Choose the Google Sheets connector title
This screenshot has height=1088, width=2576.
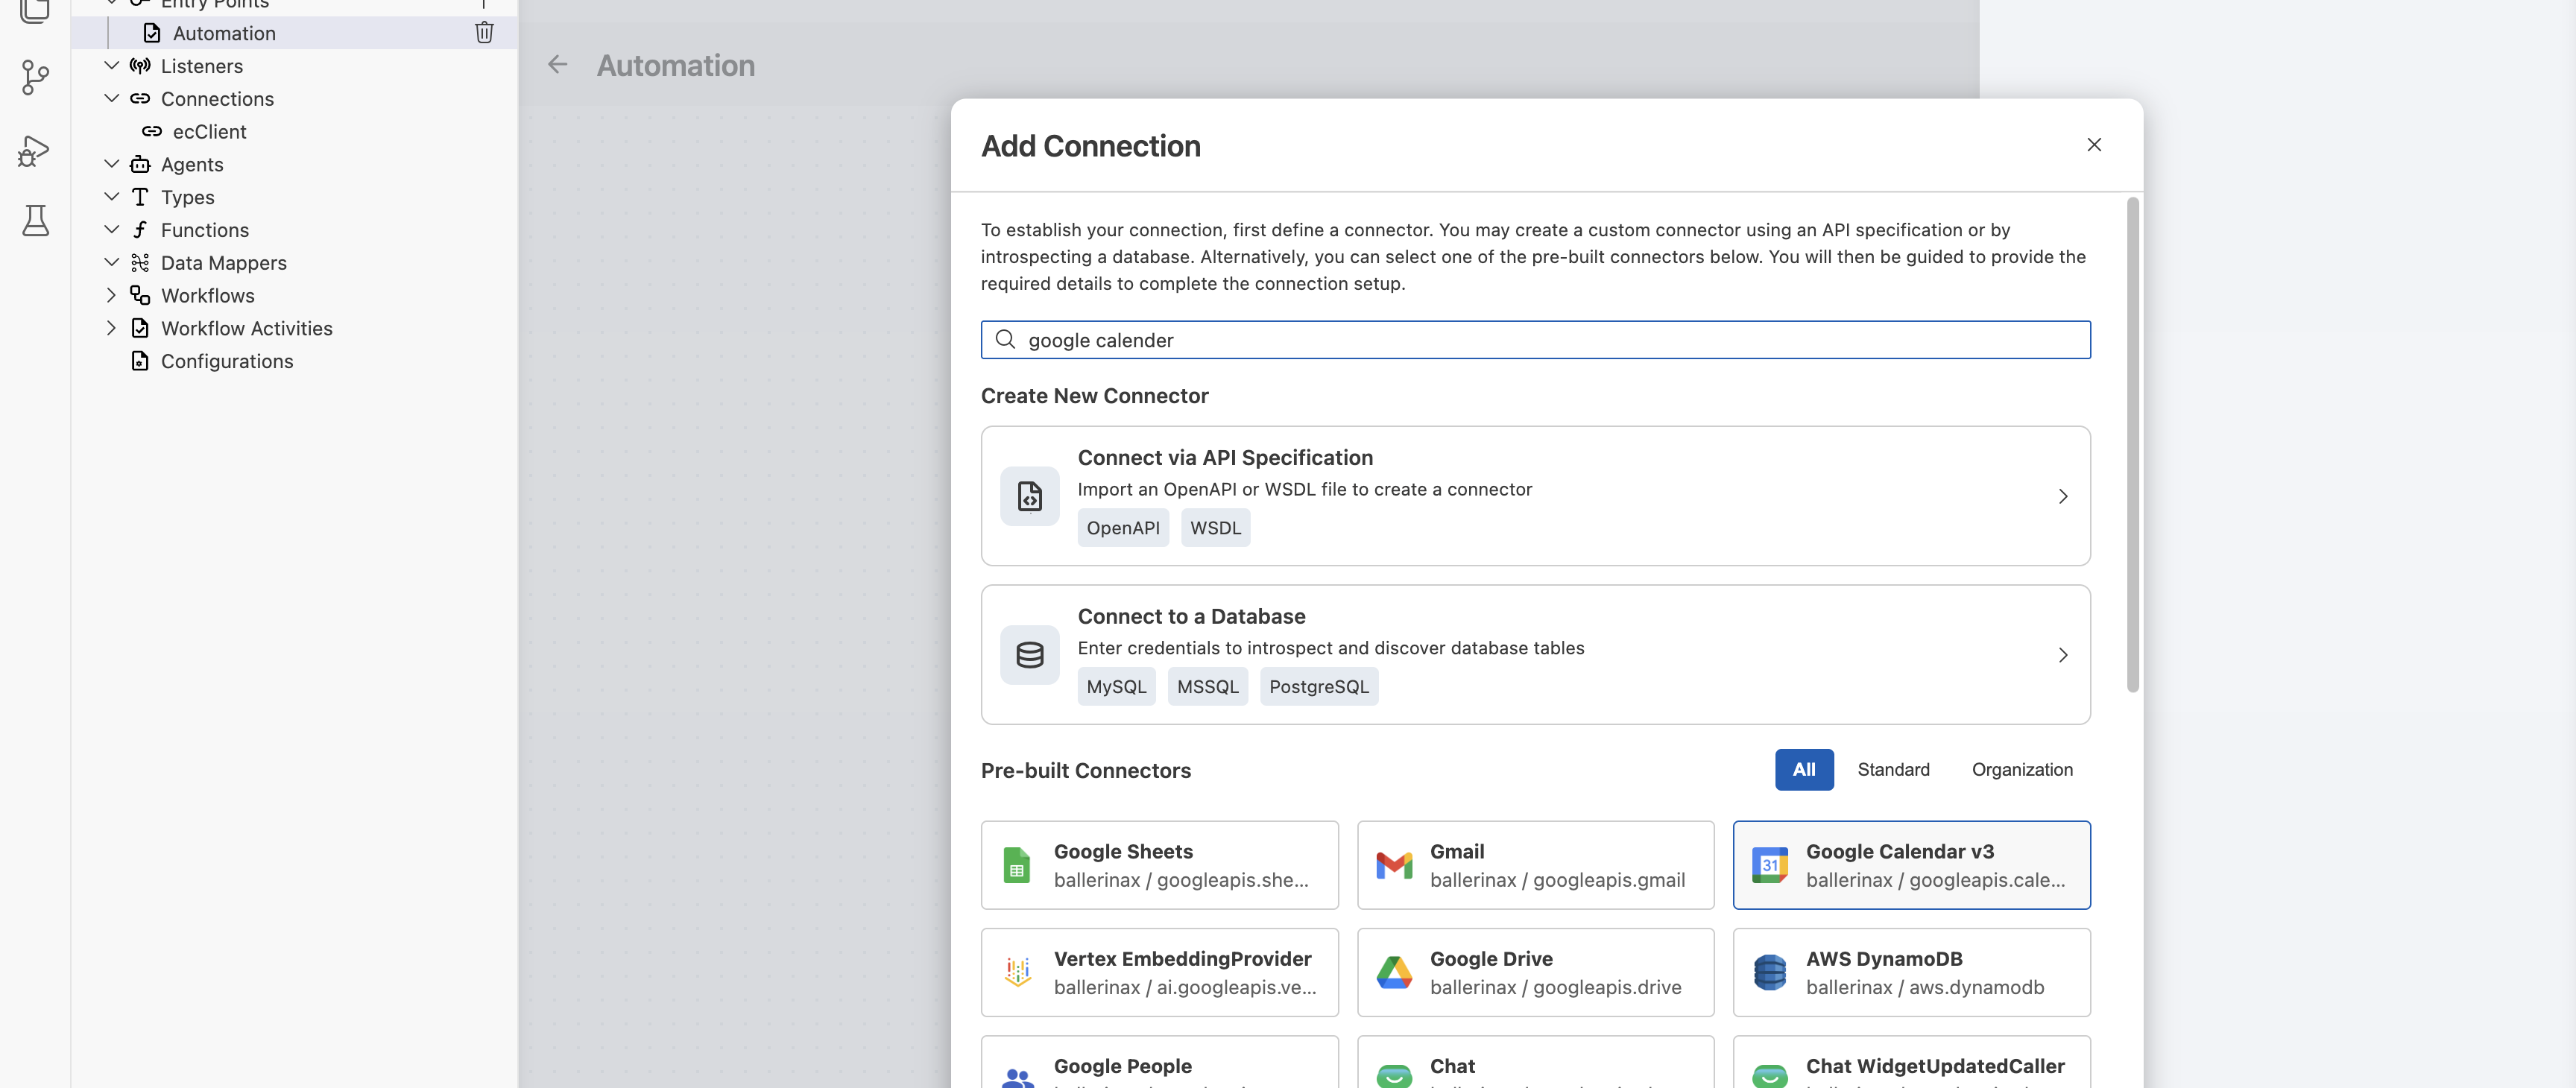(1122, 851)
